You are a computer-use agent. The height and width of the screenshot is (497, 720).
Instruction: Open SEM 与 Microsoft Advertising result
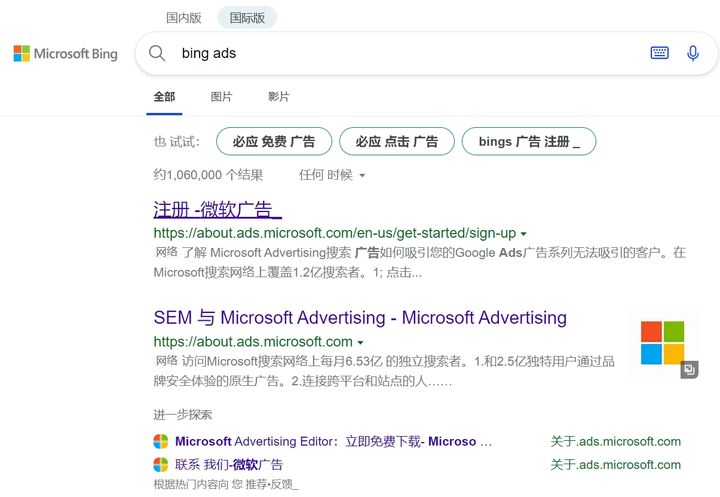coord(360,318)
